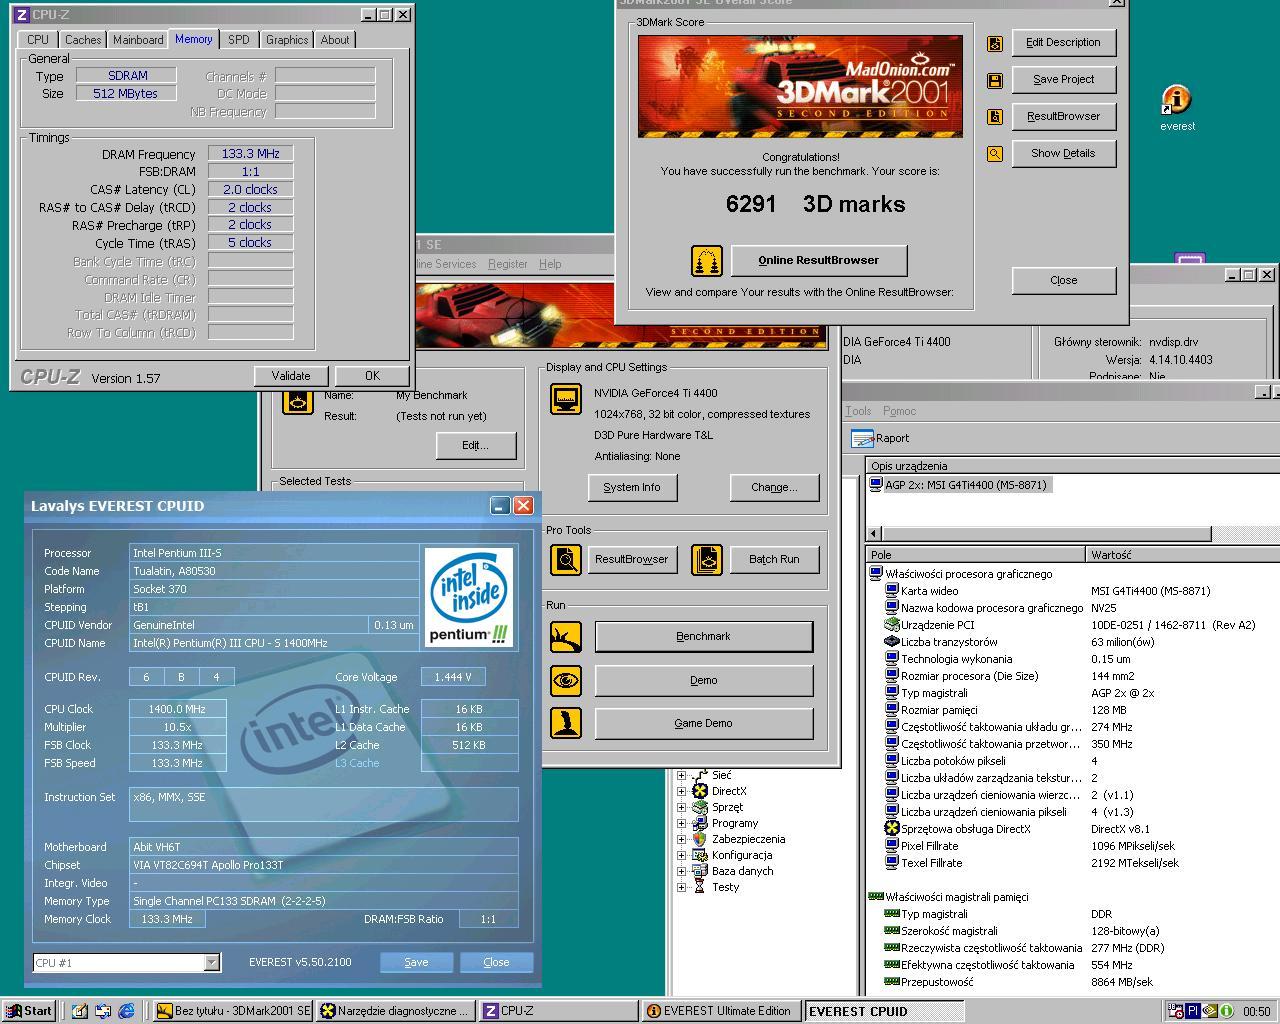The width and height of the screenshot is (1280, 1024).
Task: Click Close in EVEREST CPUID window
Action: tap(496, 962)
